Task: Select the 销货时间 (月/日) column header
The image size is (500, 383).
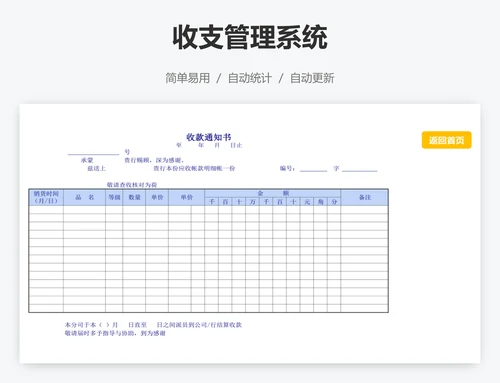Action: (x=46, y=197)
